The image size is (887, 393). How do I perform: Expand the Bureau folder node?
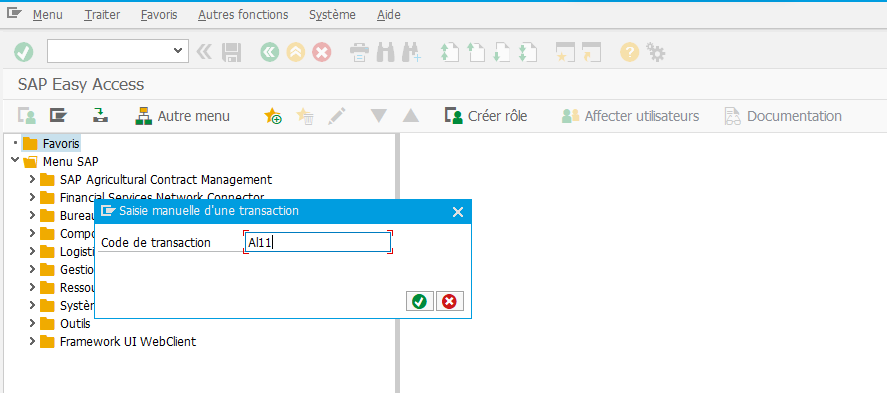(32, 215)
